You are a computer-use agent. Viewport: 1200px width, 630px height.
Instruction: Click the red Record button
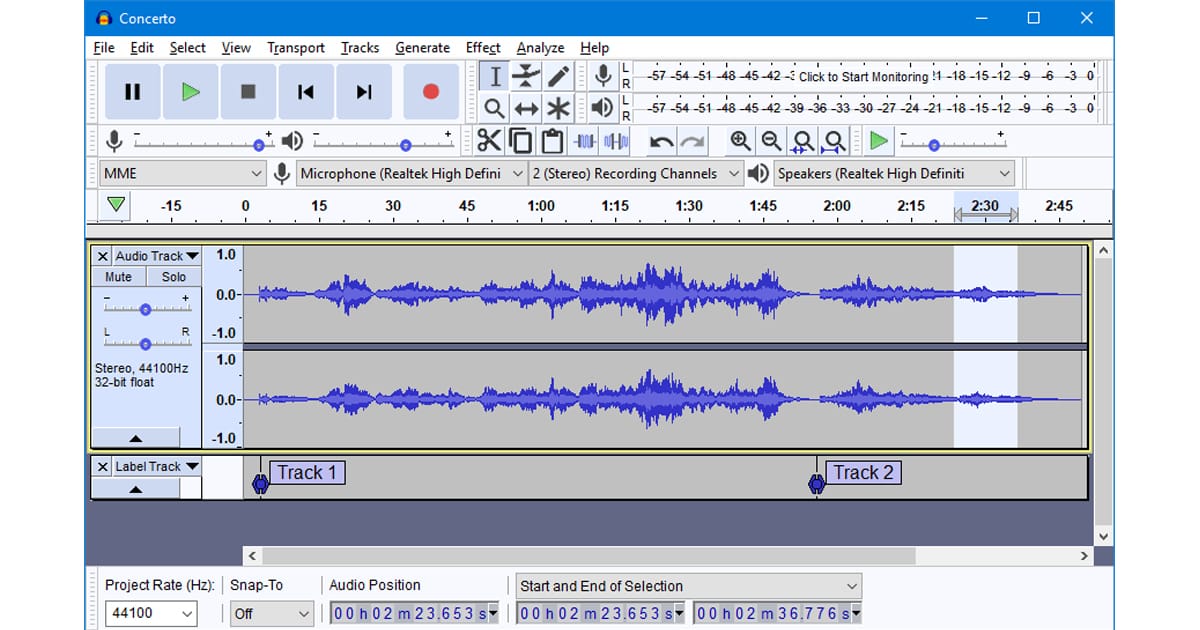pos(431,92)
